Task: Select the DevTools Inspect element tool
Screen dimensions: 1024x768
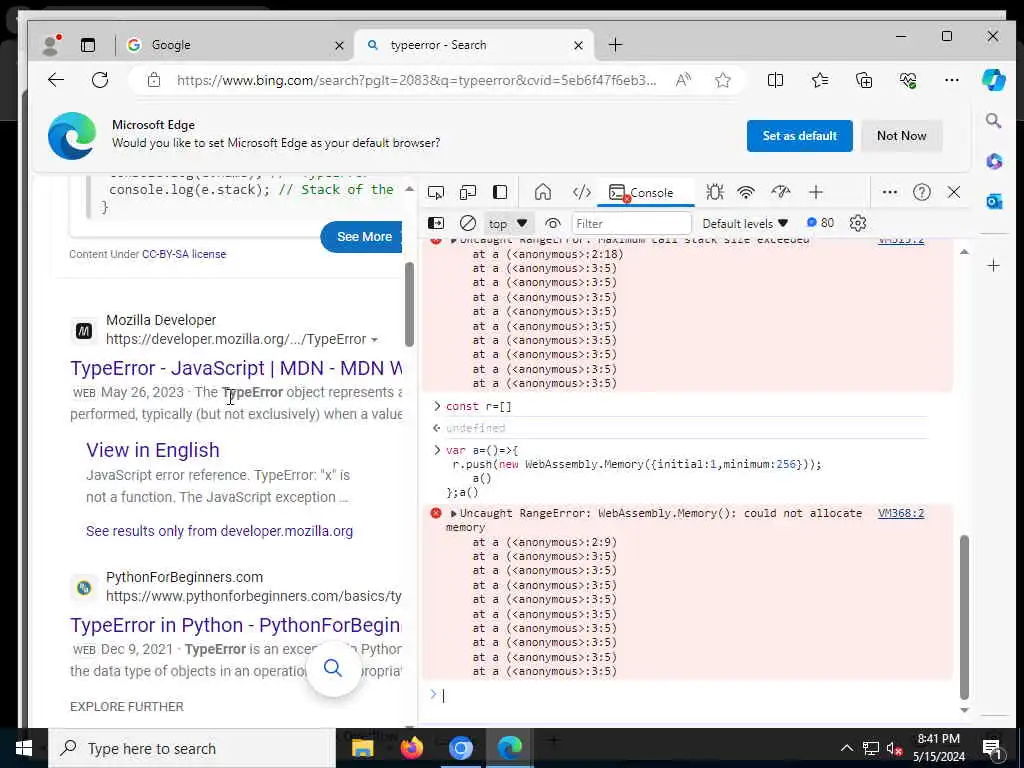Action: tap(436, 192)
